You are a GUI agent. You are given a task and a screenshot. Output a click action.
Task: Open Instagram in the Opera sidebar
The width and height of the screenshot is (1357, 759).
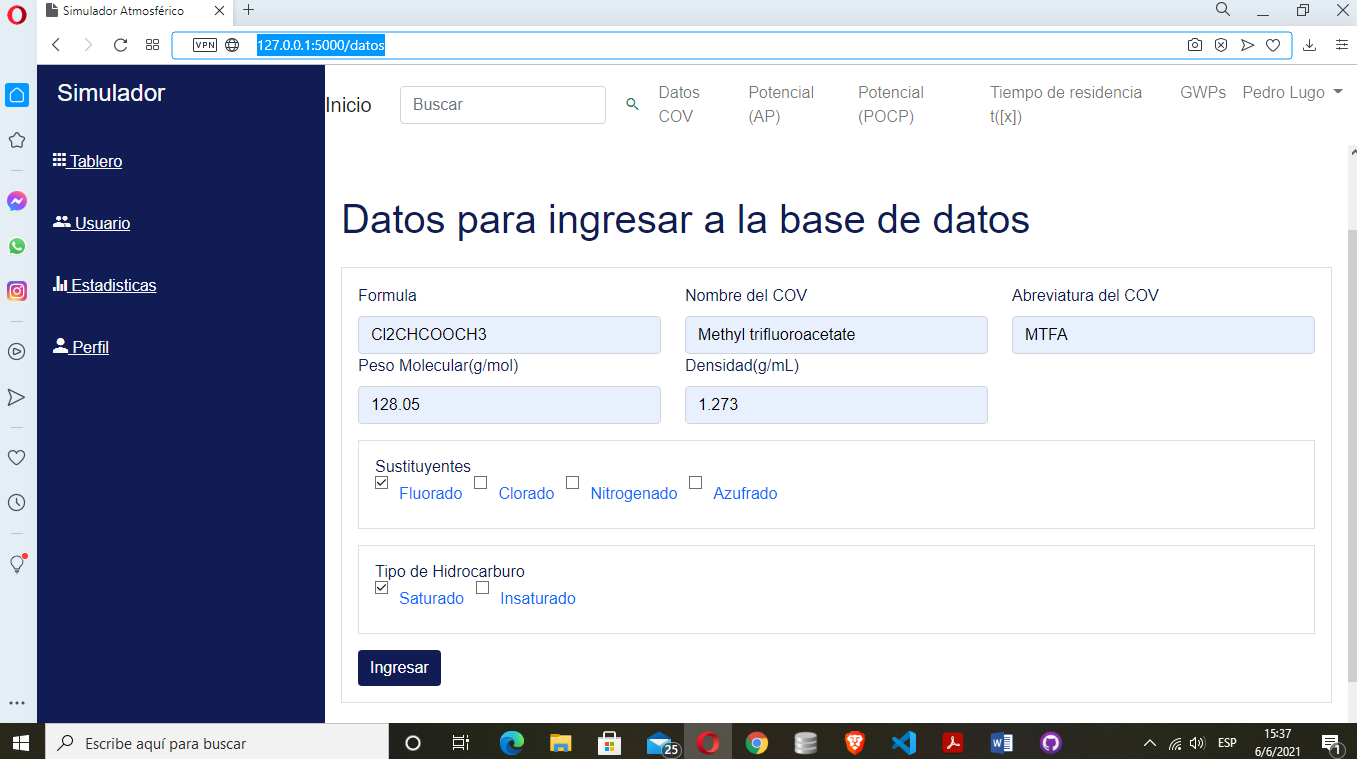point(17,291)
